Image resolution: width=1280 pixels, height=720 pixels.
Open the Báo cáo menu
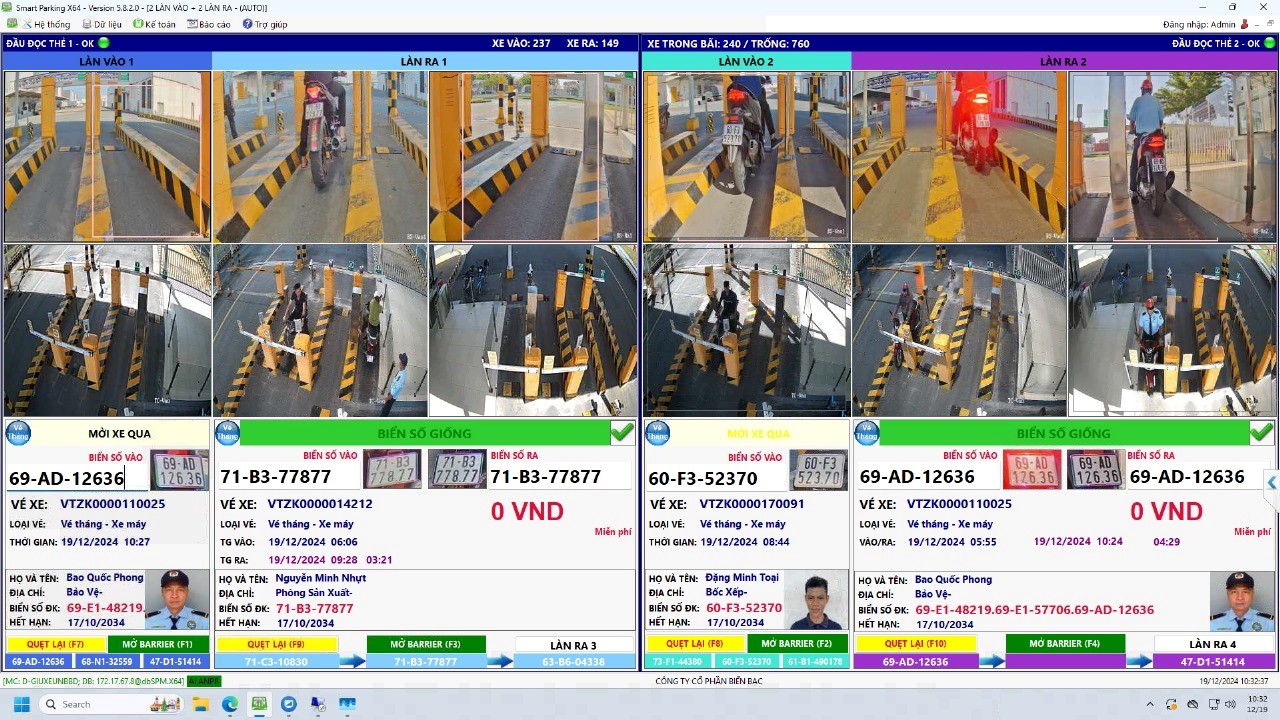208,24
